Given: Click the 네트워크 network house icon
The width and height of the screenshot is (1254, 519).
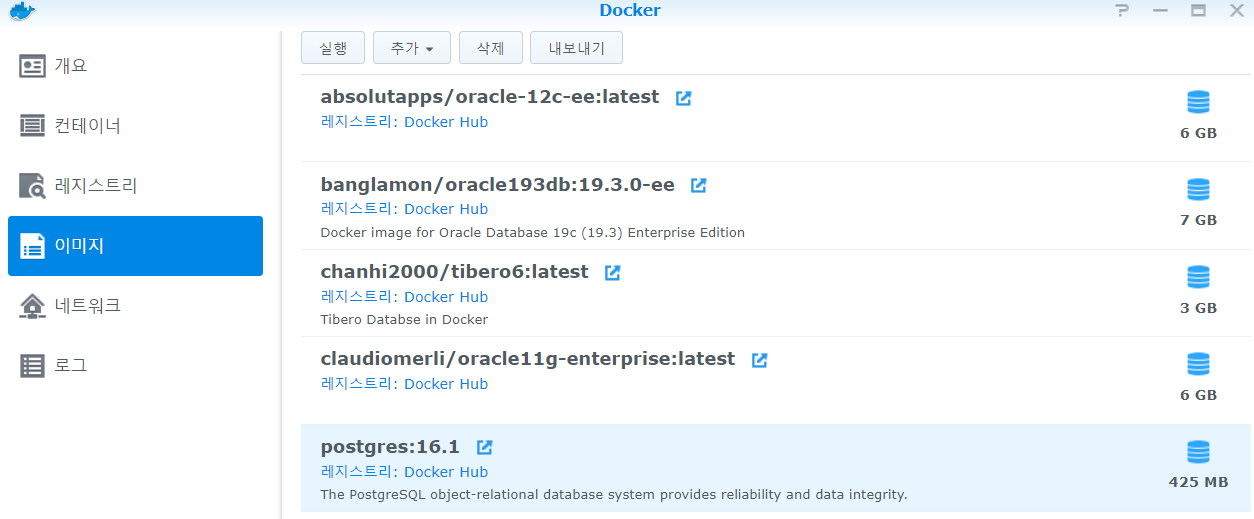Looking at the screenshot, I should click(33, 306).
